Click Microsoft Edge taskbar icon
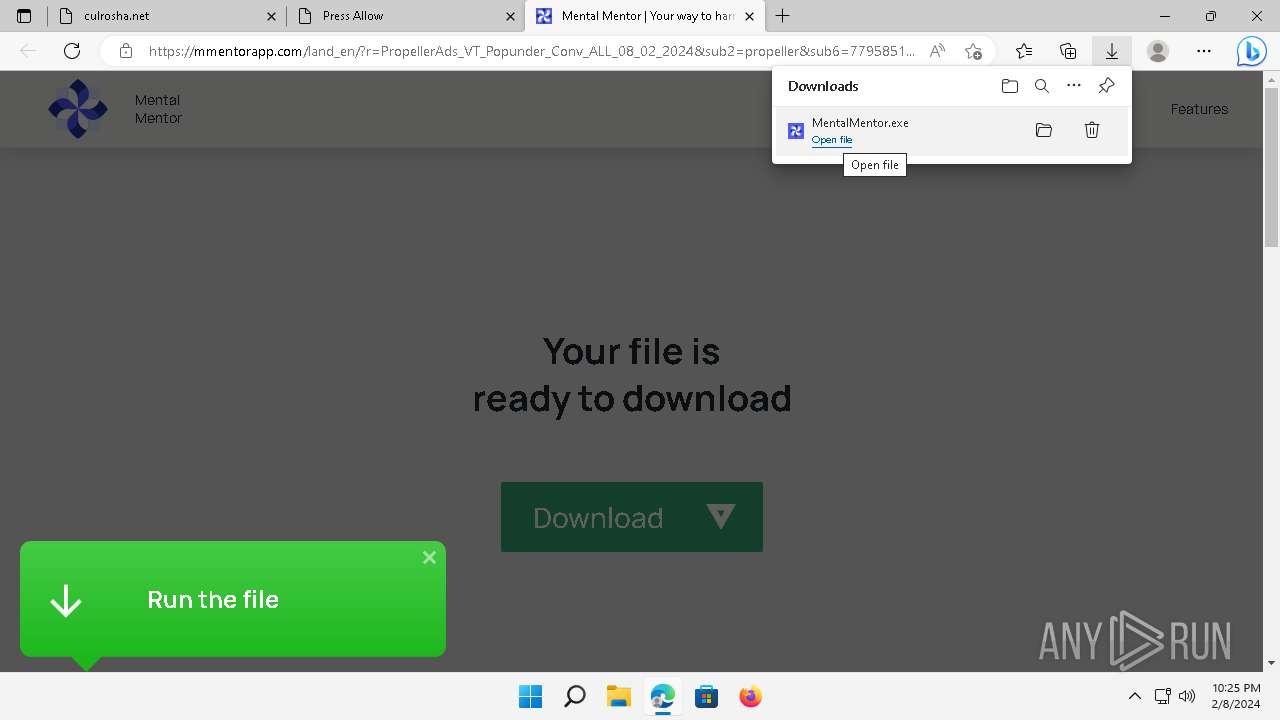1280x720 pixels. [662, 696]
